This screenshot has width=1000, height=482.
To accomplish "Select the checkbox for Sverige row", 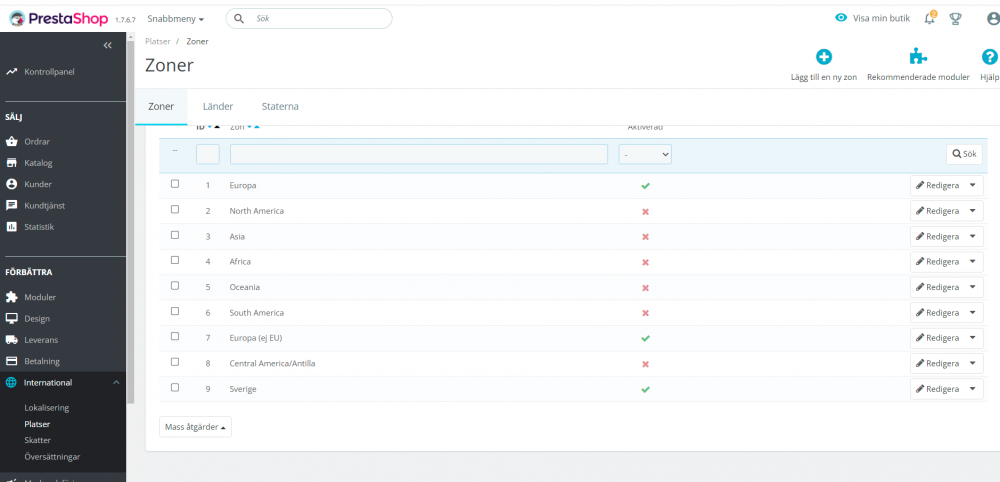I will point(175,387).
